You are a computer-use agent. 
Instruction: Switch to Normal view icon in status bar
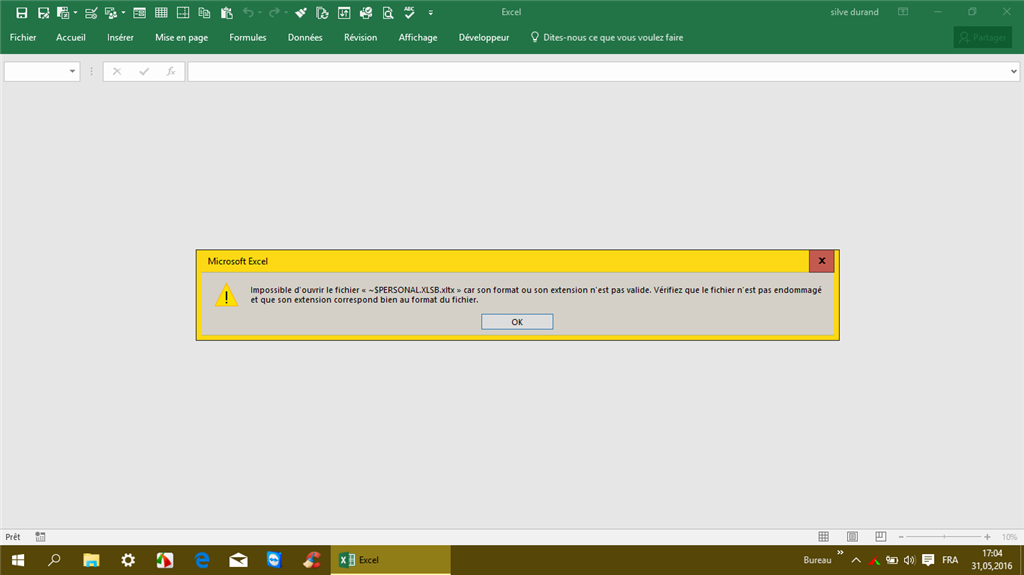[x=824, y=536]
